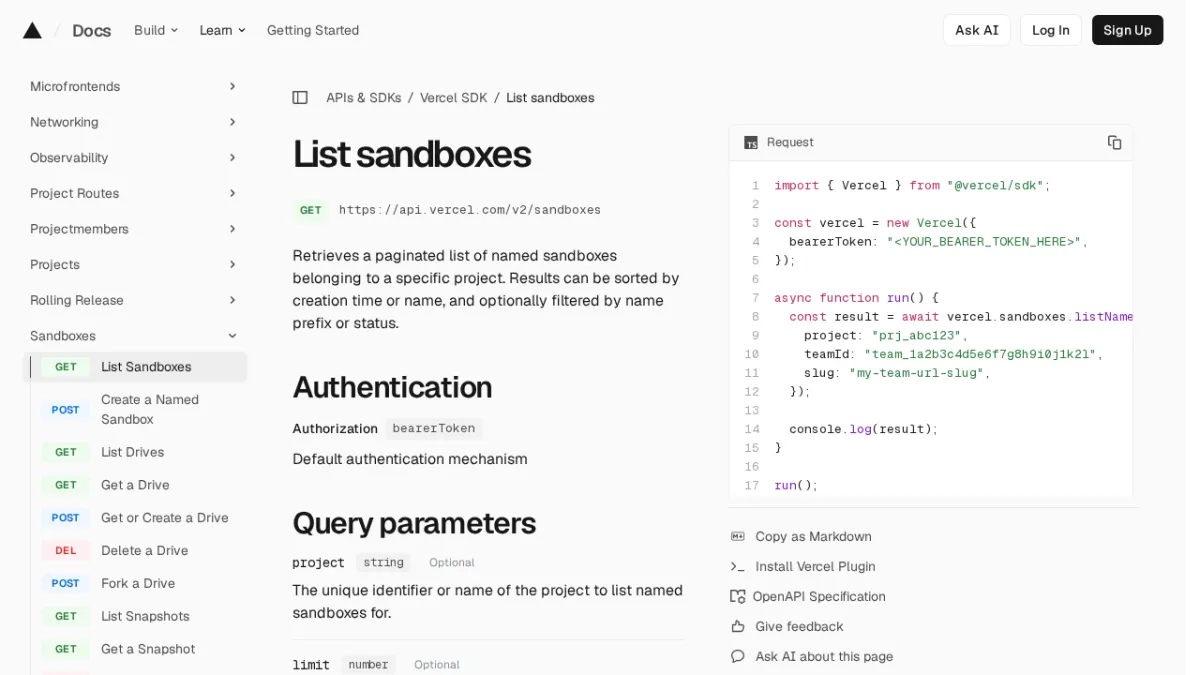The height and width of the screenshot is (675, 1200).
Task: Click the Give feedback thumbs-up icon
Action: pos(738,627)
